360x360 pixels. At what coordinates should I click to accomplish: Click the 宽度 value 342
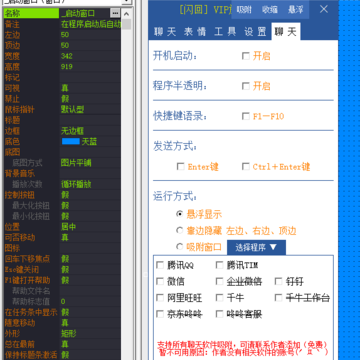click(x=67, y=56)
